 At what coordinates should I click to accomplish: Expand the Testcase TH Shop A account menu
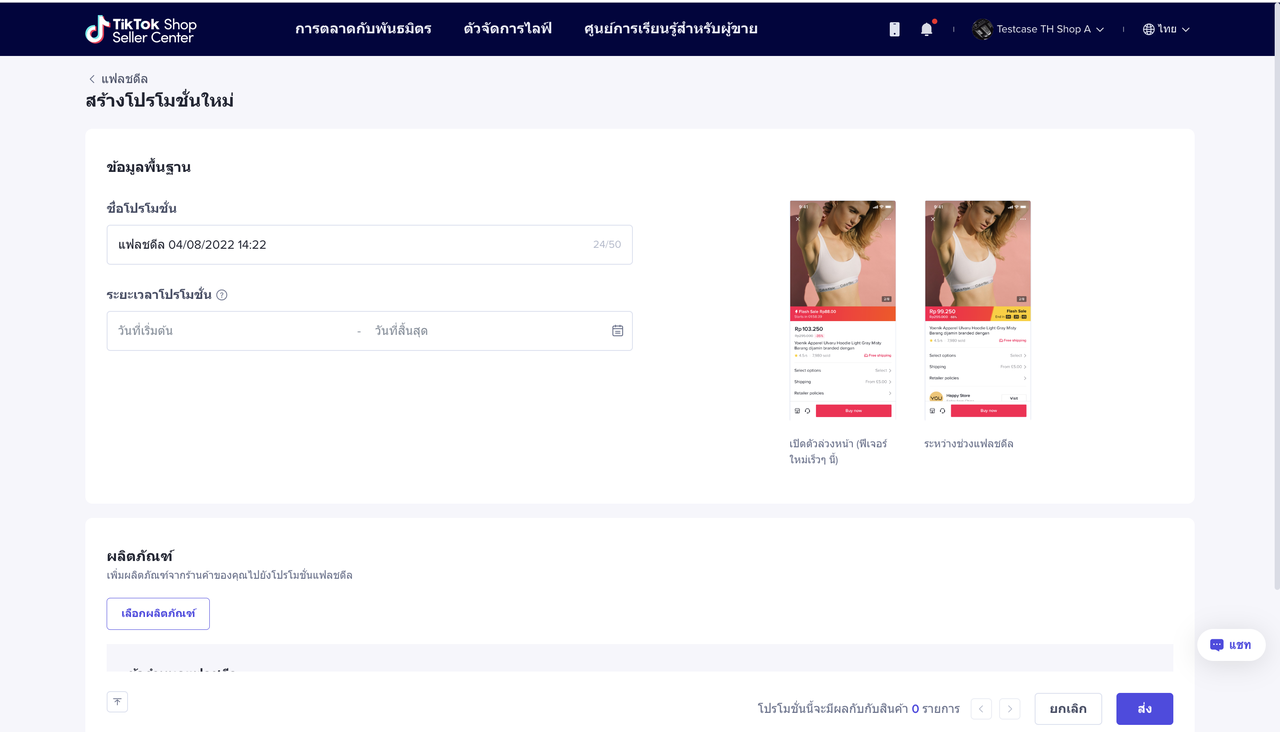coord(1038,29)
